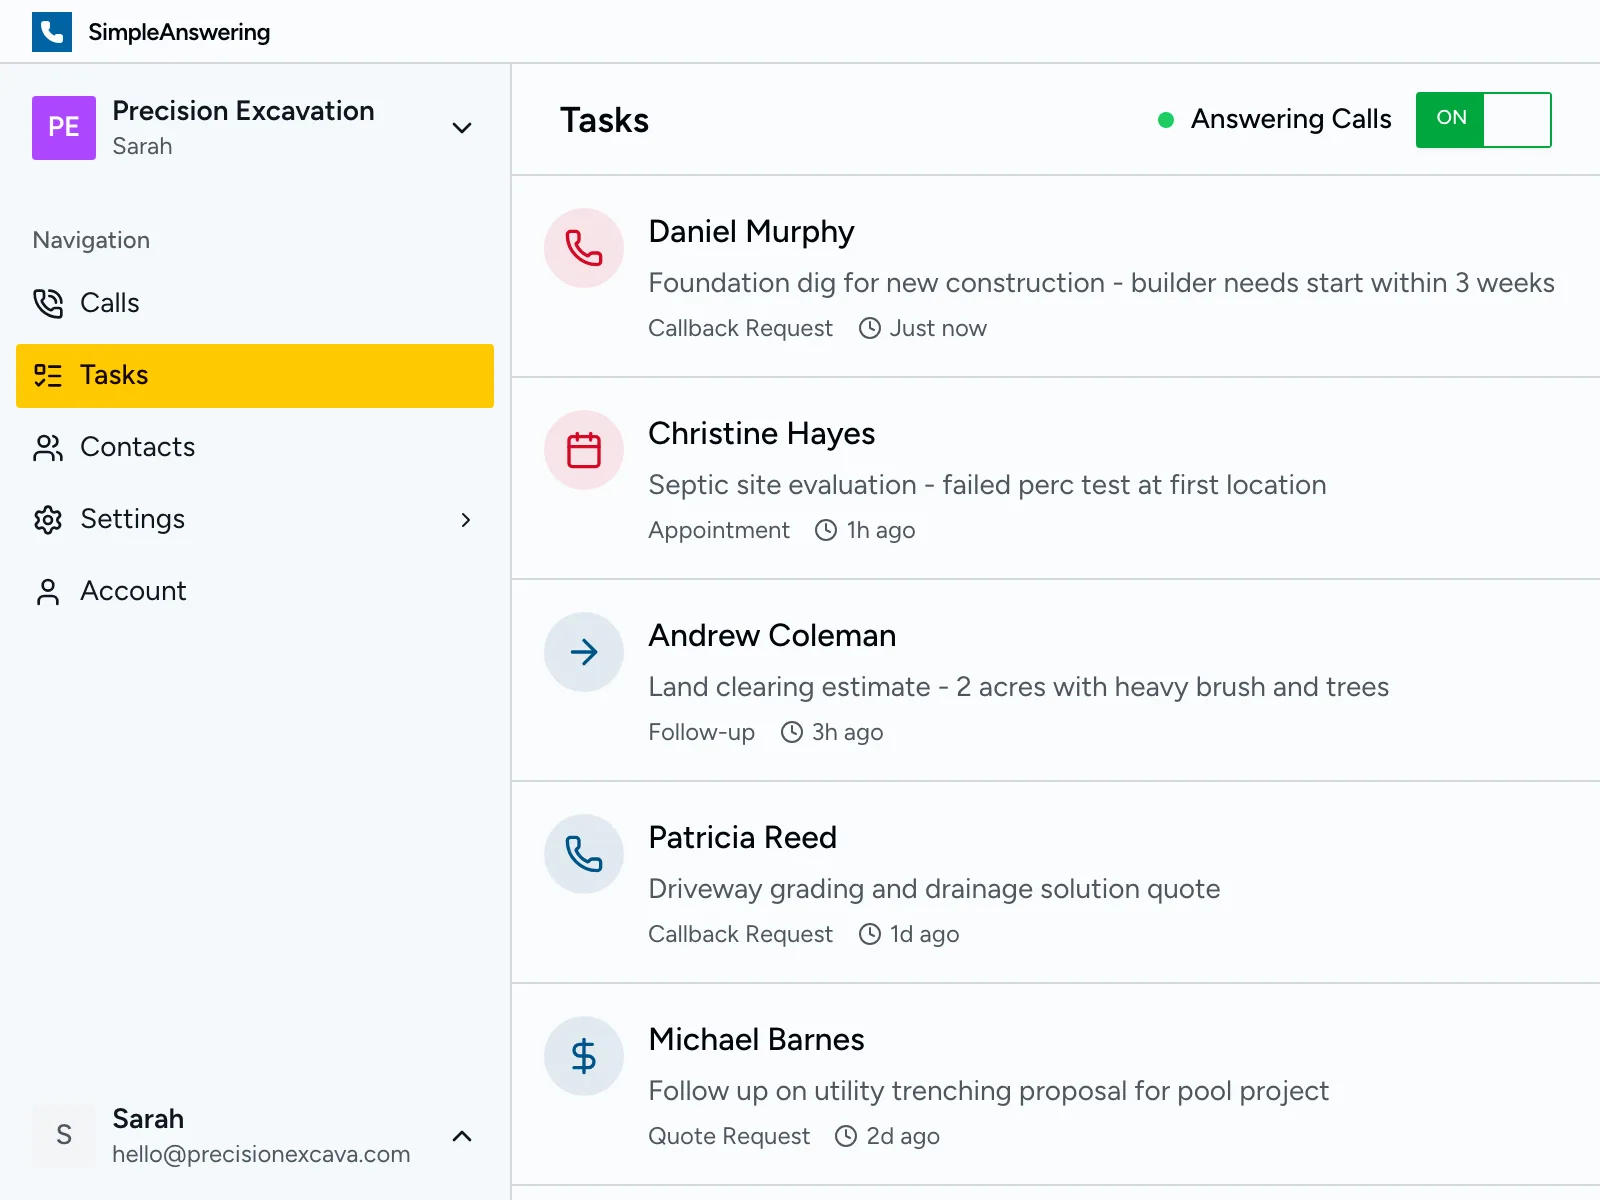Collapse Sarah's user menu at the bottom
Screen dimensions: 1600x1200
[461, 1136]
